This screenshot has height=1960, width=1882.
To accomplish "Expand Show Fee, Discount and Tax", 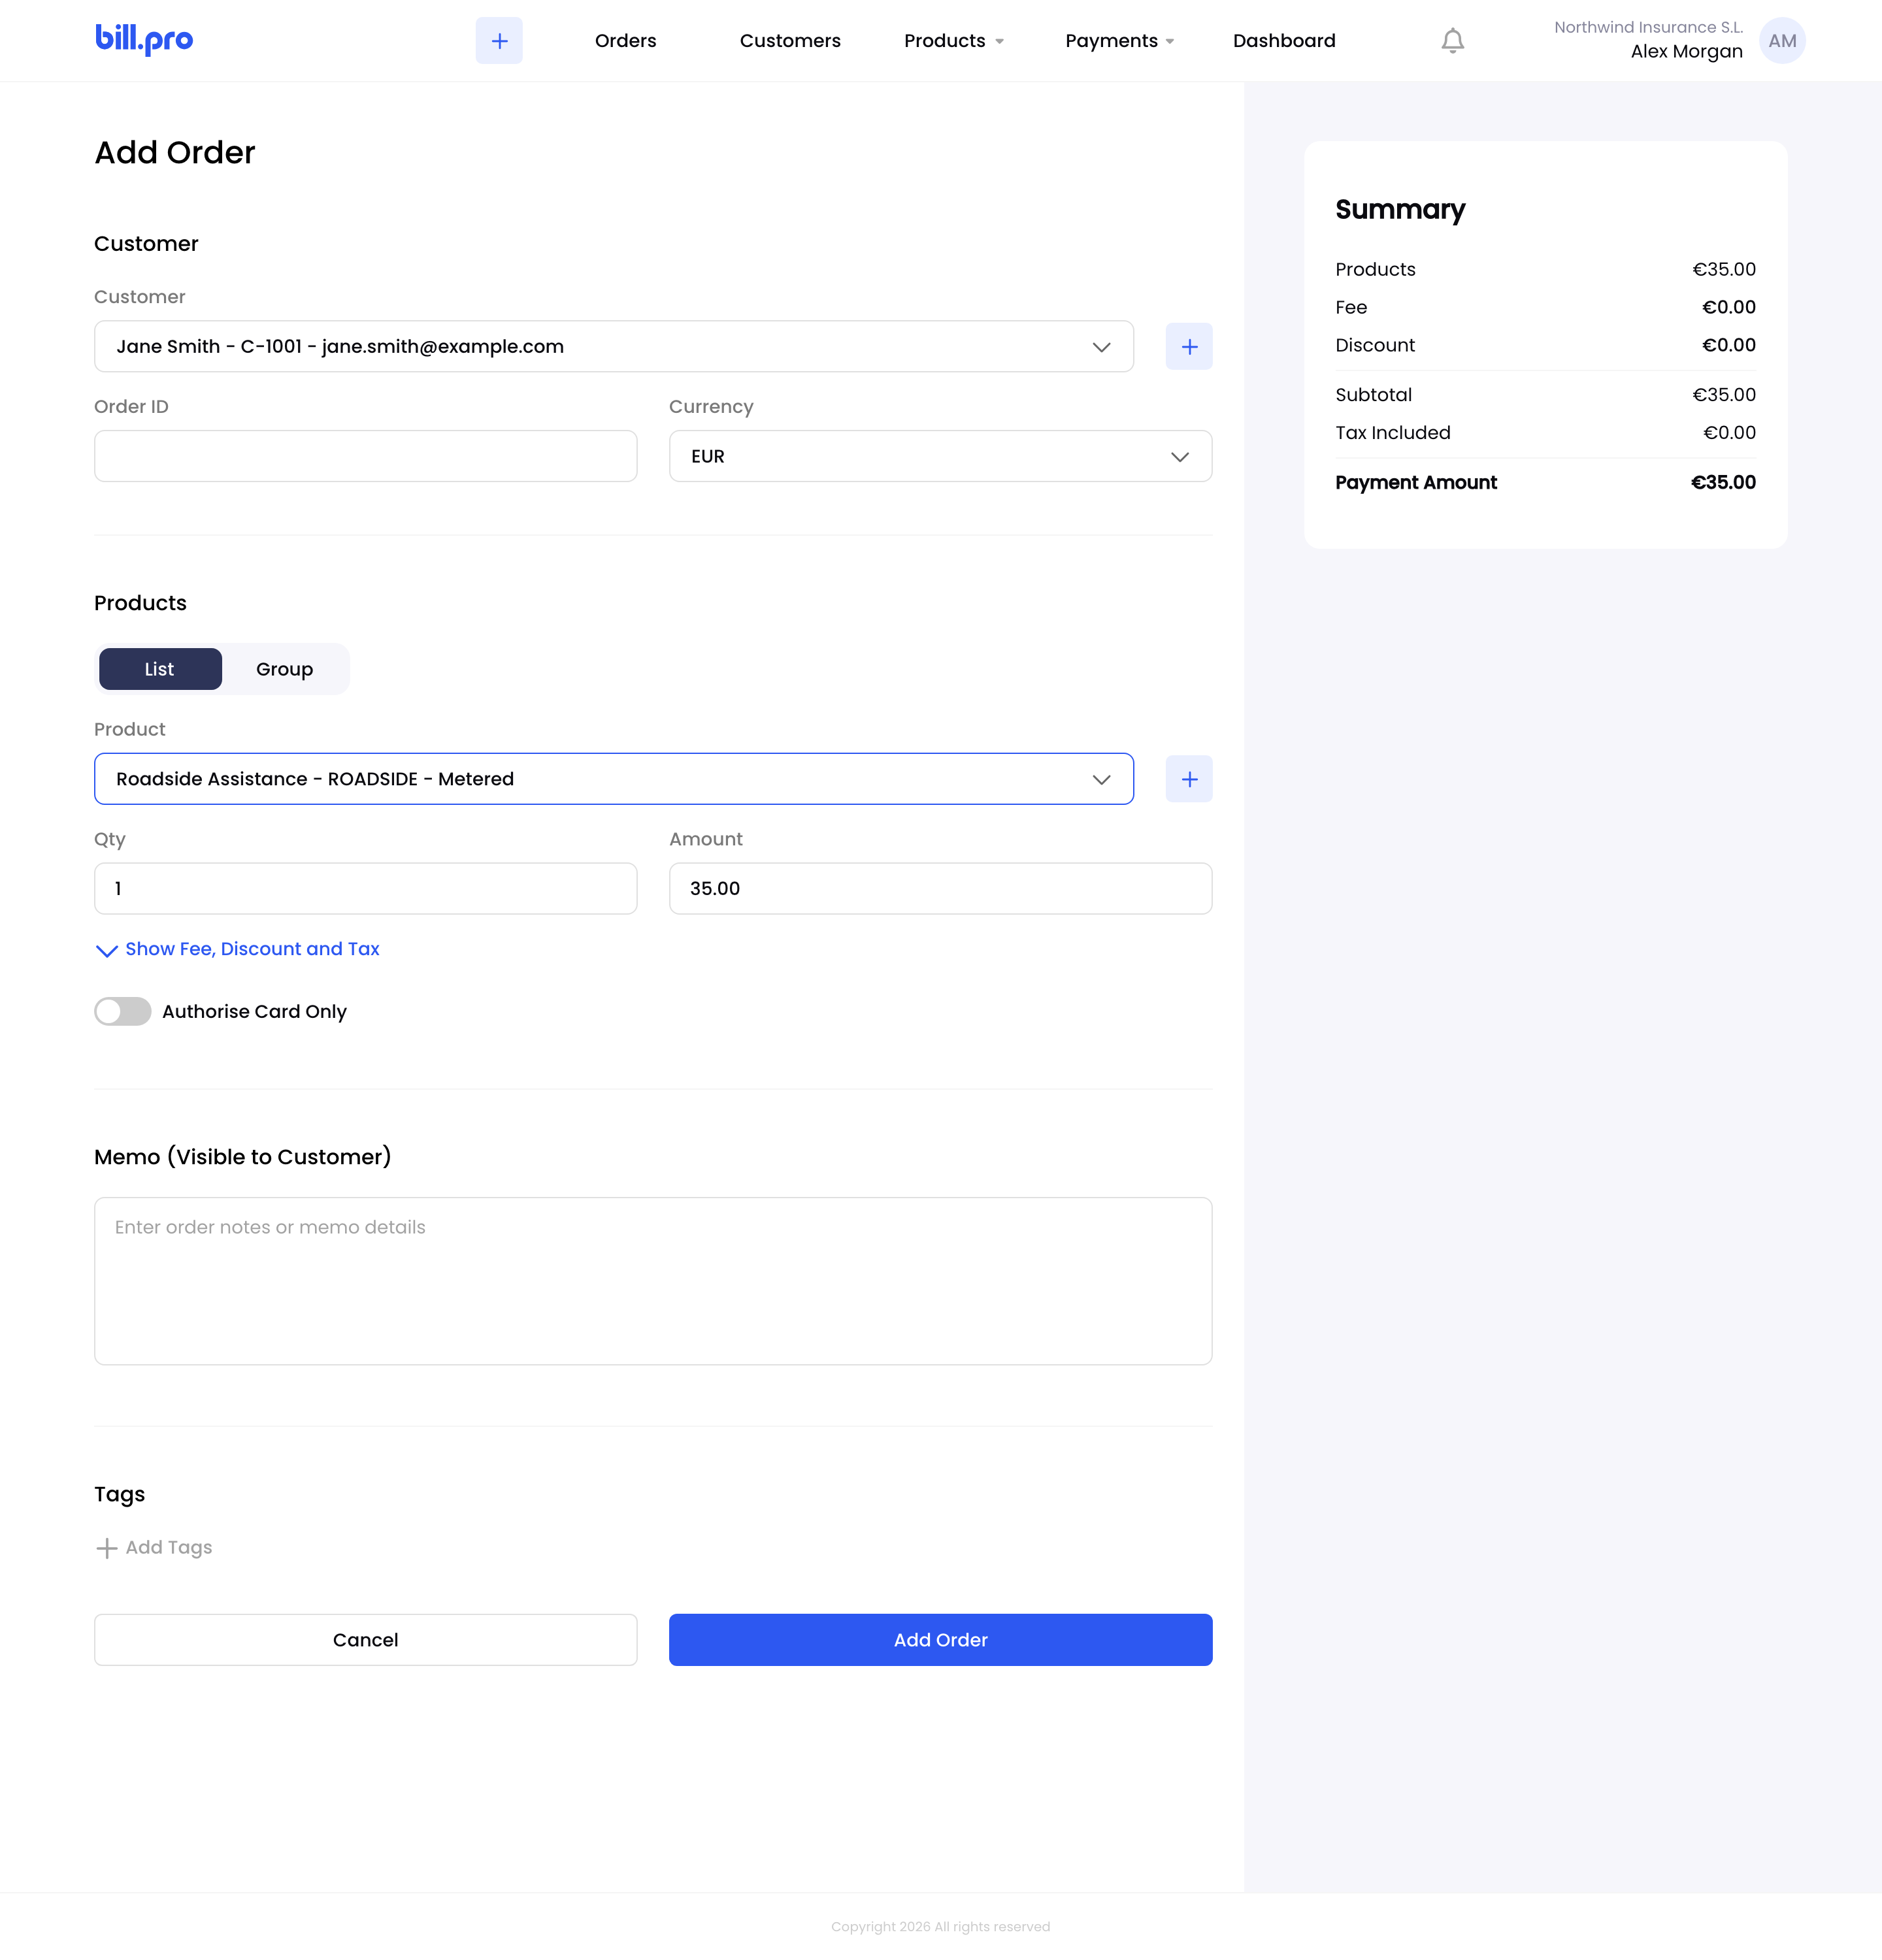I will click(238, 949).
